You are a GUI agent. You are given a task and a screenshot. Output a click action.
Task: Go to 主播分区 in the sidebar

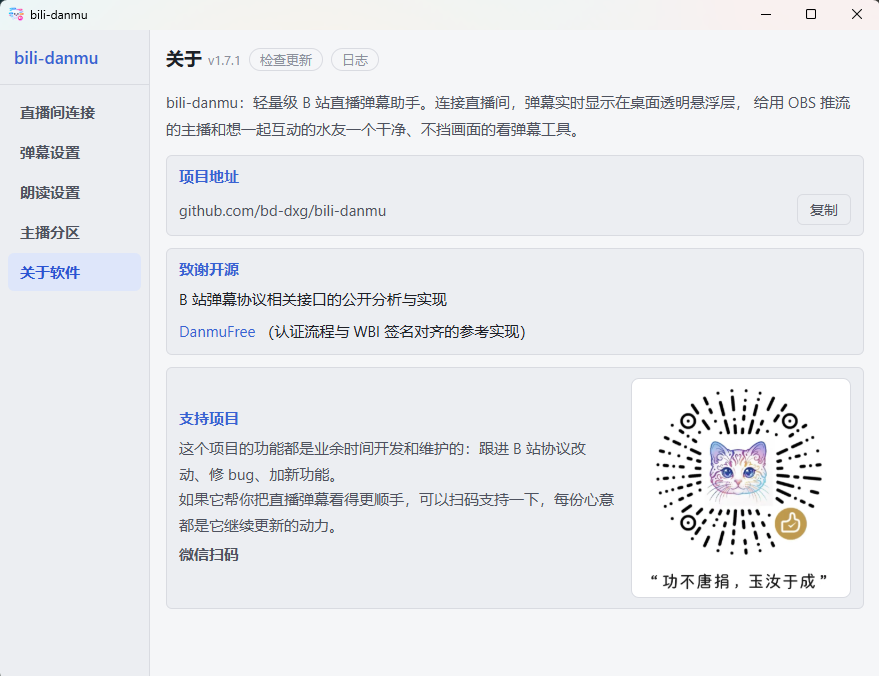point(75,232)
